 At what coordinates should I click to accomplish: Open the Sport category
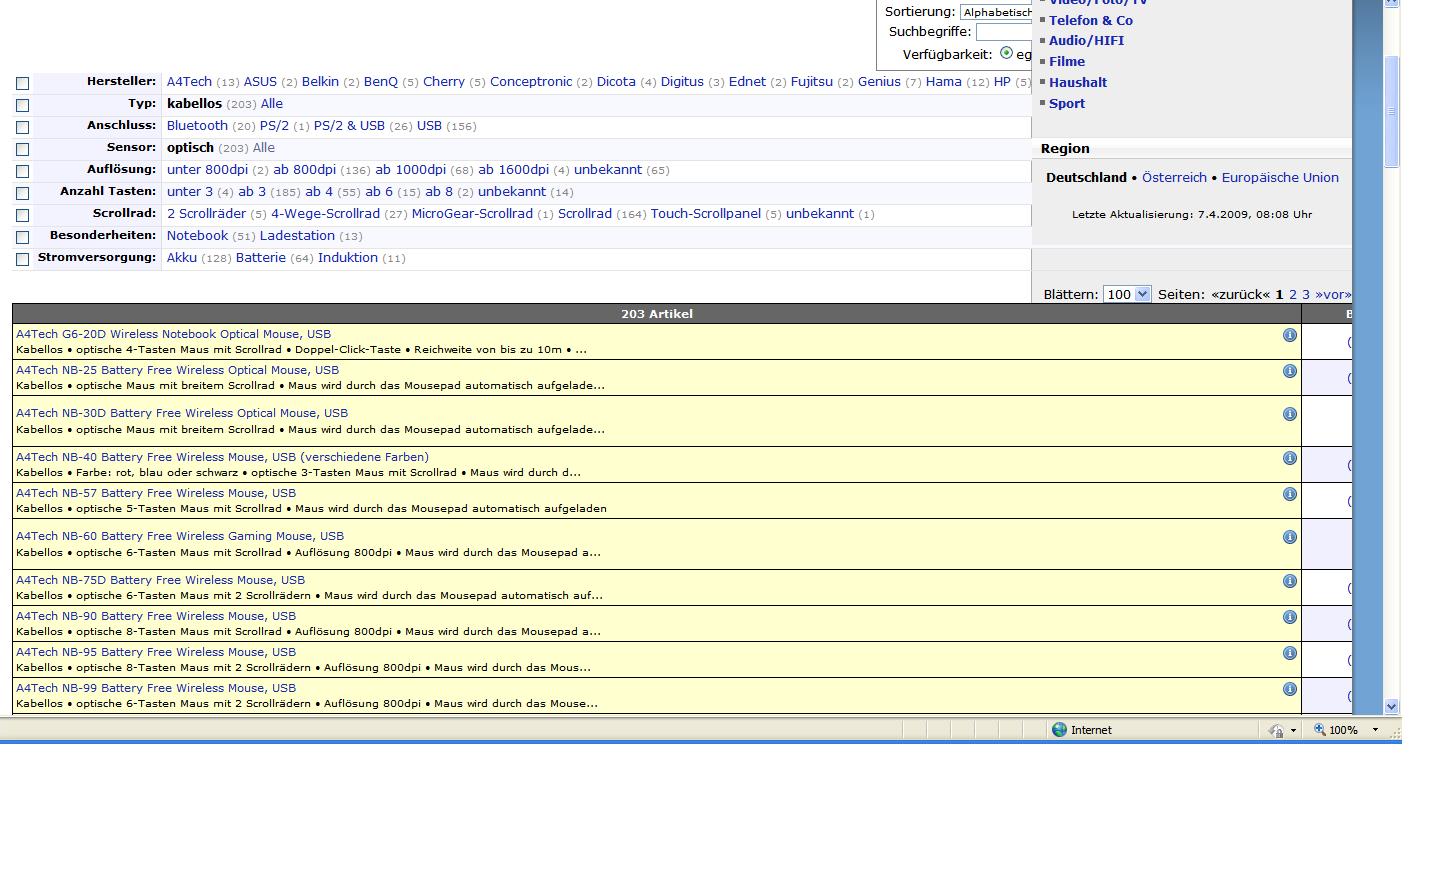click(1067, 103)
